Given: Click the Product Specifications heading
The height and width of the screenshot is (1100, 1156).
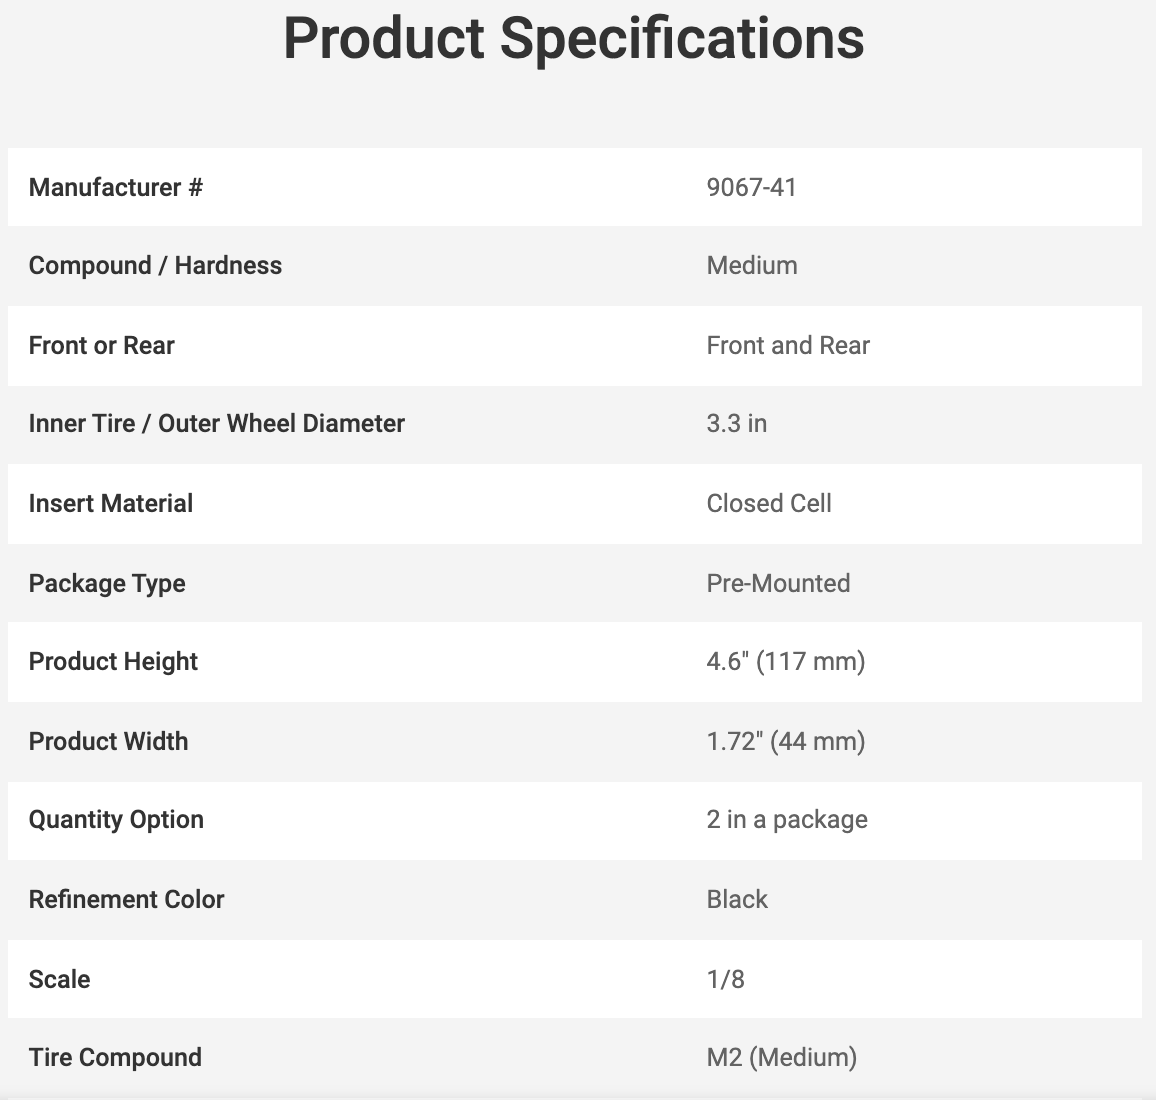Looking at the screenshot, I should (573, 39).
